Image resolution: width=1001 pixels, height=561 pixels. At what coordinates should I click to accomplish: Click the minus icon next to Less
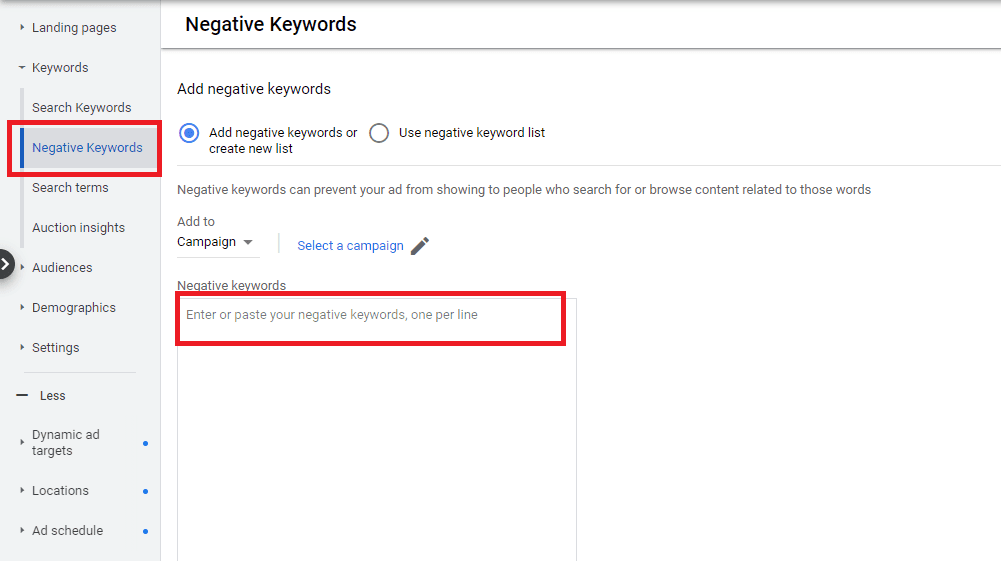coord(22,396)
